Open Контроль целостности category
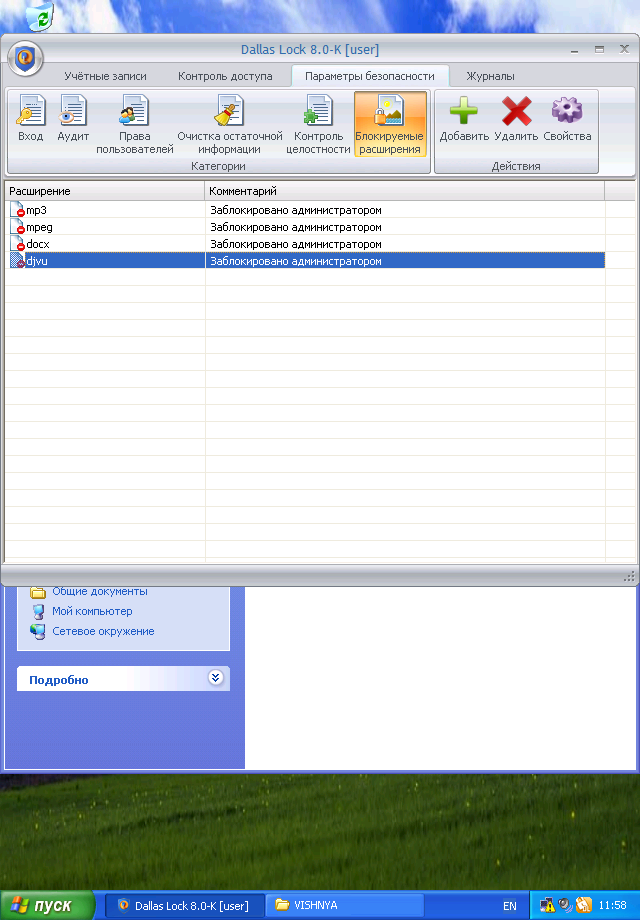Image resolution: width=640 pixels, height=920 pixels. pyautogui.click(x=318, y=124)
